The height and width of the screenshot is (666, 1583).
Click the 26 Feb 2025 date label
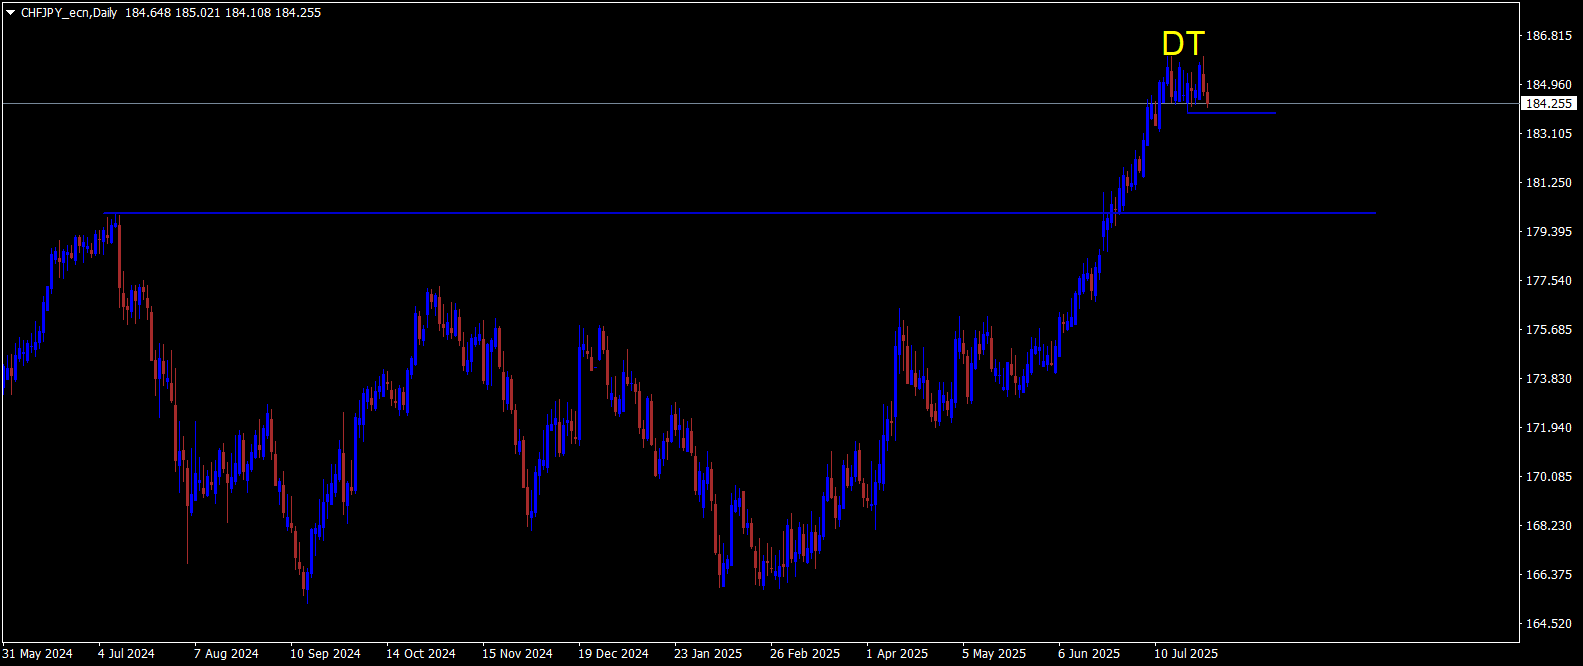[805, 654]
